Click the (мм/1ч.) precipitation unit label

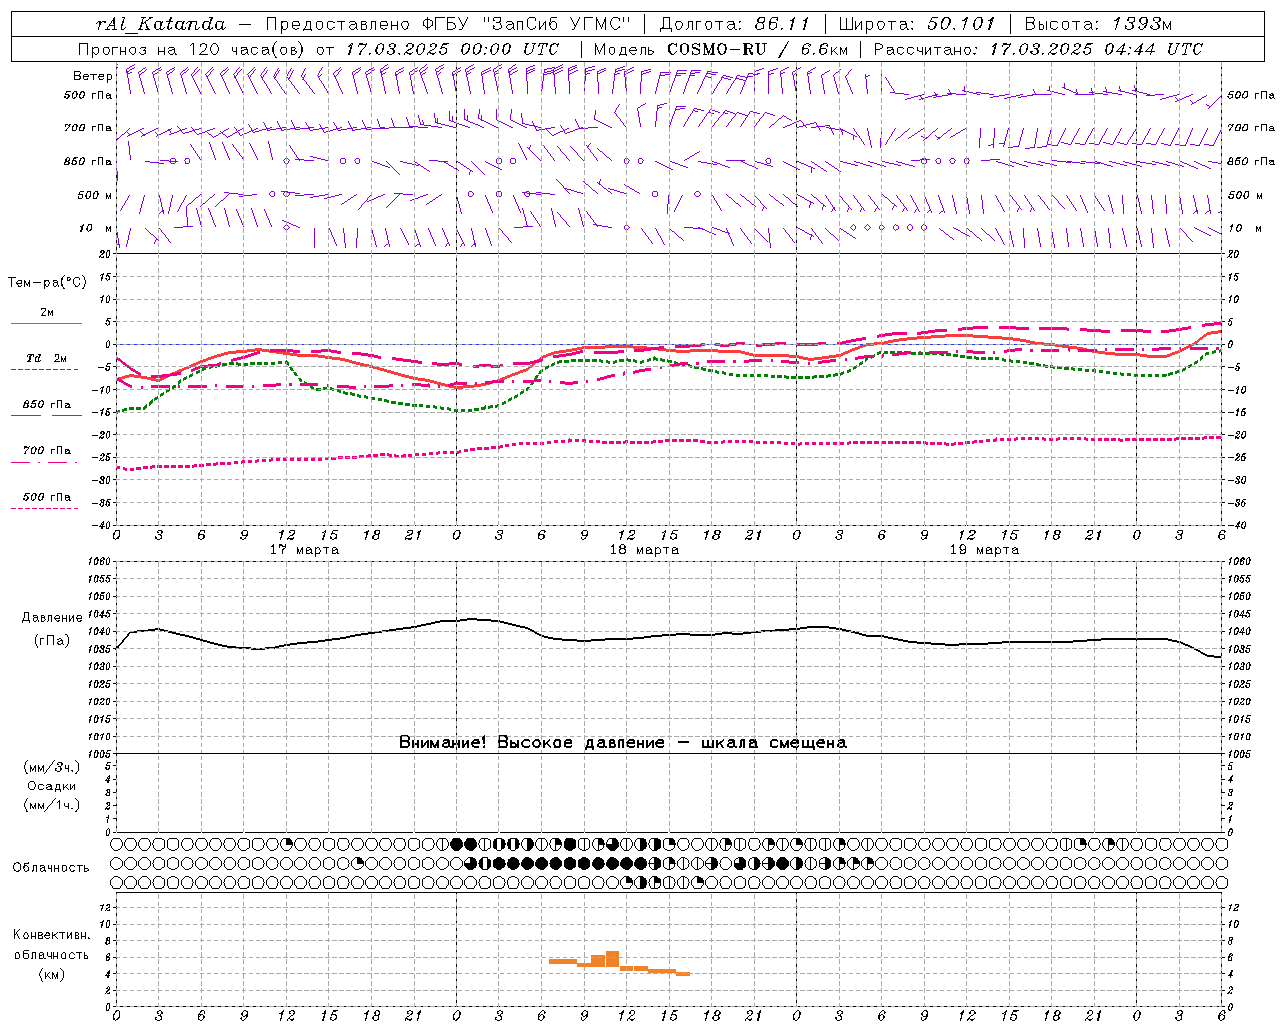tap(51, 805)
